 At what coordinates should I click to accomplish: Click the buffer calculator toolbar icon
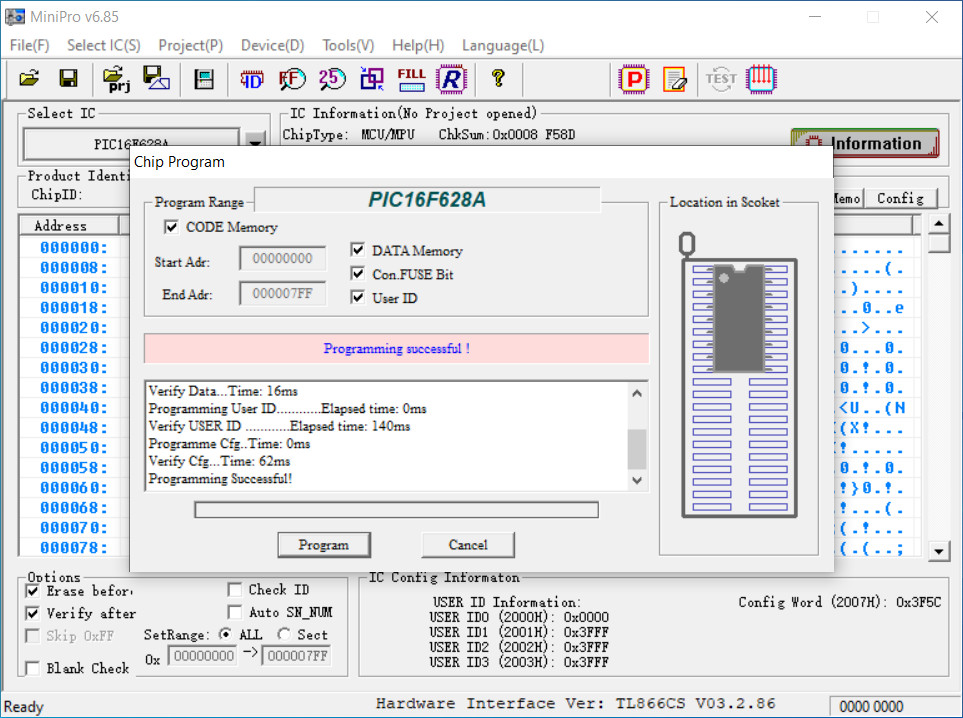204,79
